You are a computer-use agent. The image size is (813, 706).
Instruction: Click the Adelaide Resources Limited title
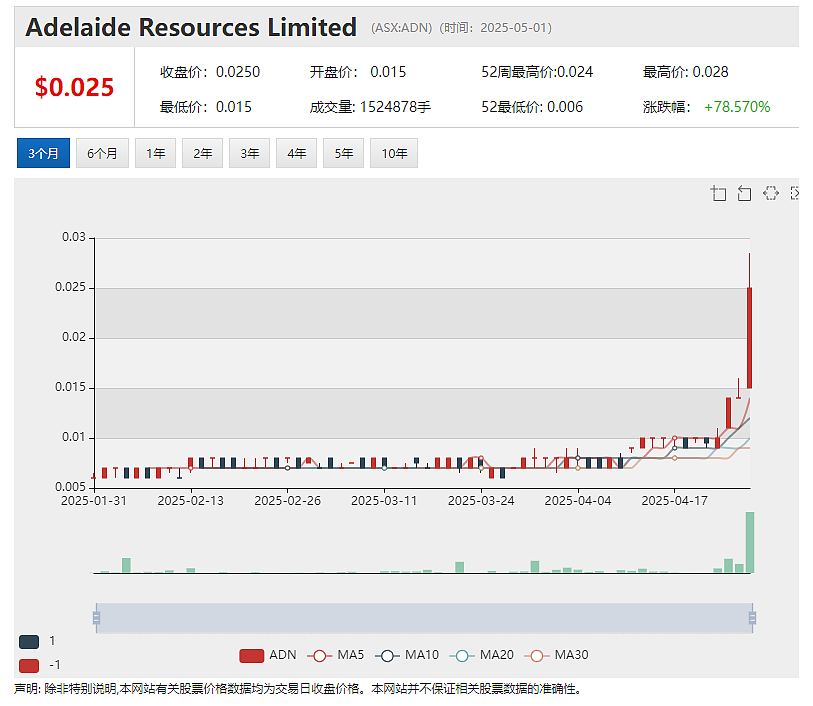[x=191, y=27]
